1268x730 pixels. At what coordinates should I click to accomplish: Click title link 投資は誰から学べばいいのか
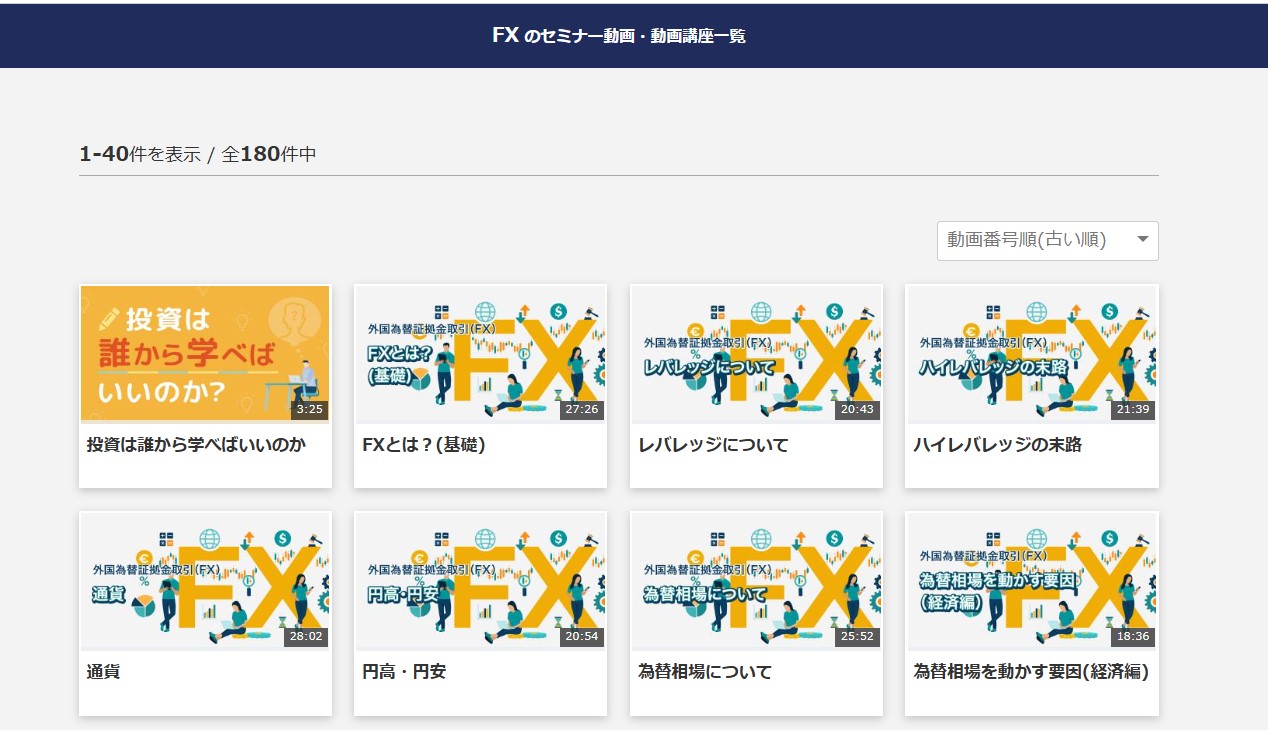click(x=196, y=445)
